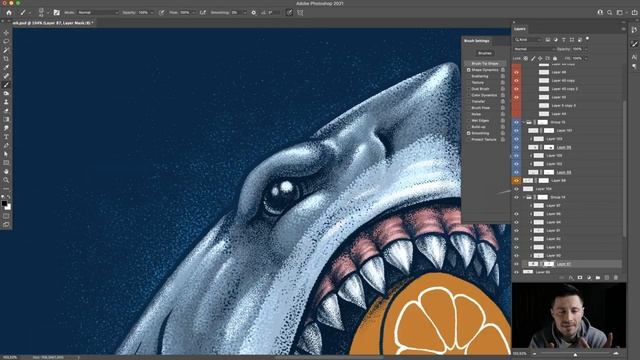
Task: Select the Healing Brush tool
Action: point(6,76)
